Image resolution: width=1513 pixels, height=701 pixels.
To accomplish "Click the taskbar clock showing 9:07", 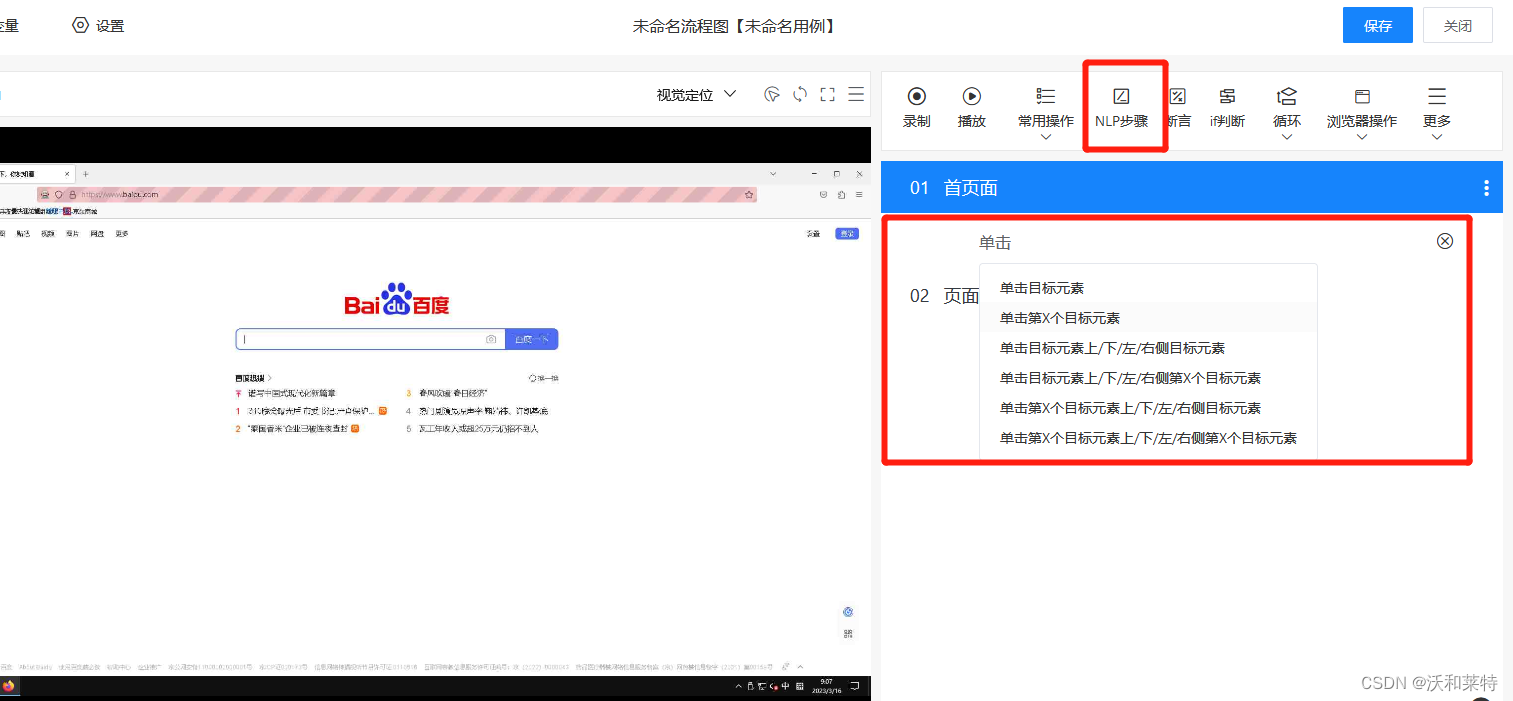I will tap(825, 686).
